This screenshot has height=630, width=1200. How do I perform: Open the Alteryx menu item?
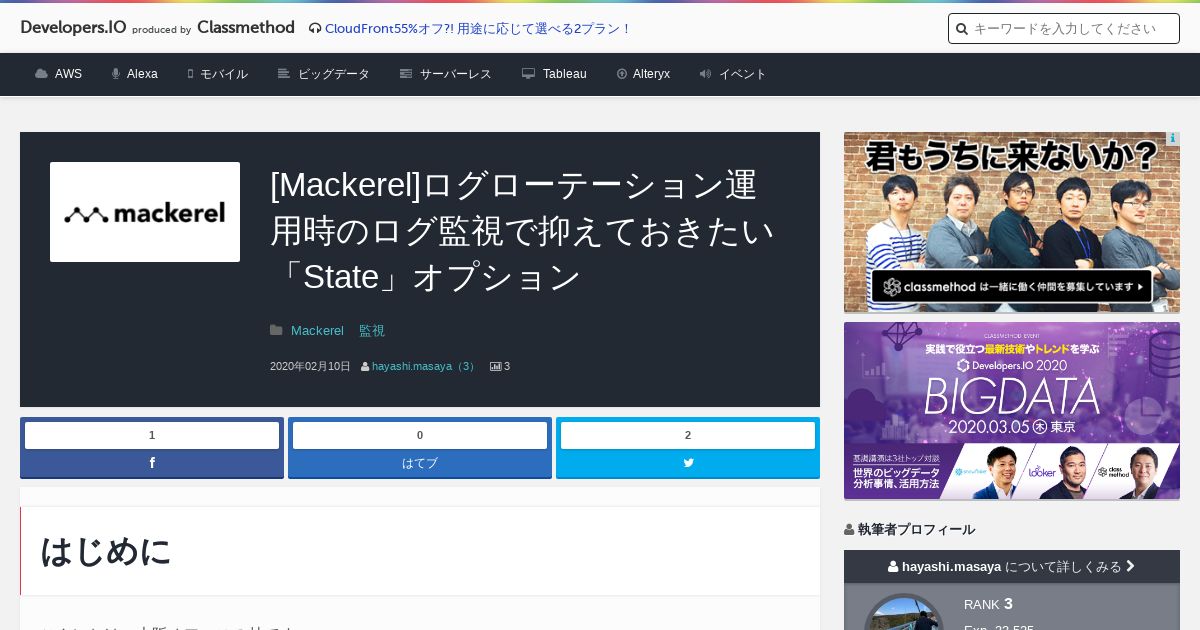click(x=651, y=74)
